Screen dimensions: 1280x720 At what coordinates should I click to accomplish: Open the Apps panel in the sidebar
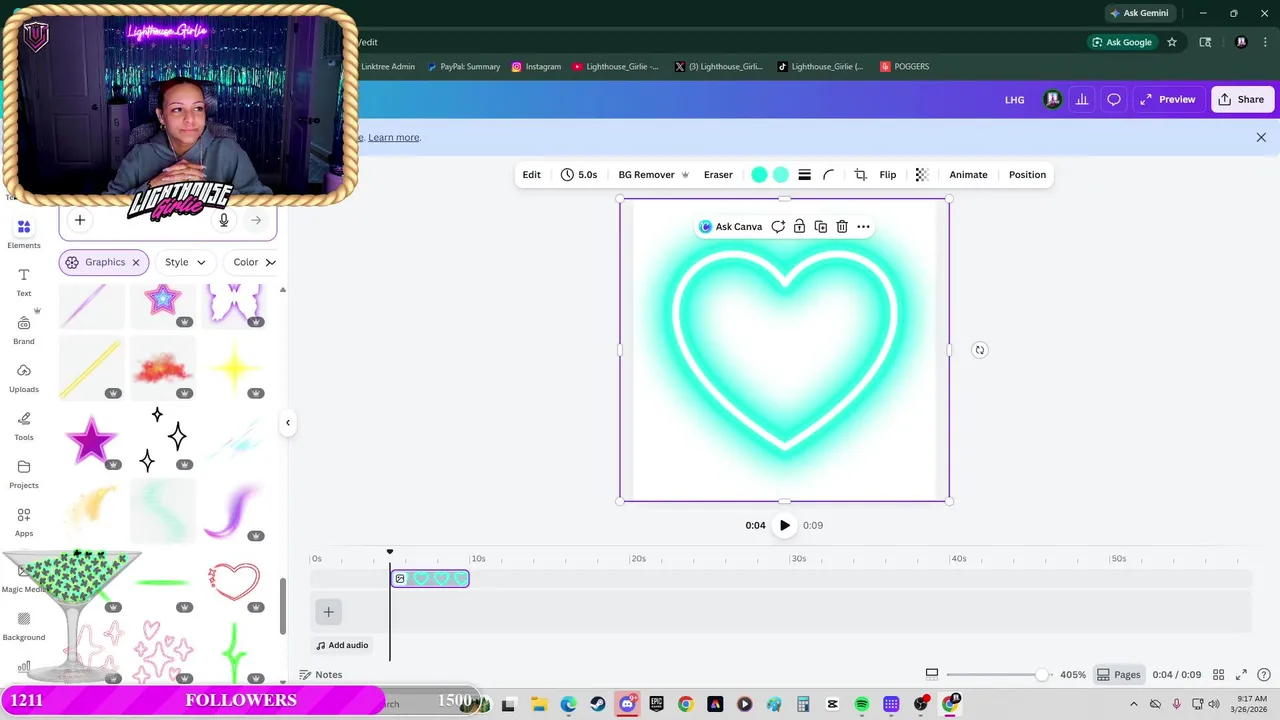click(24, 523)
